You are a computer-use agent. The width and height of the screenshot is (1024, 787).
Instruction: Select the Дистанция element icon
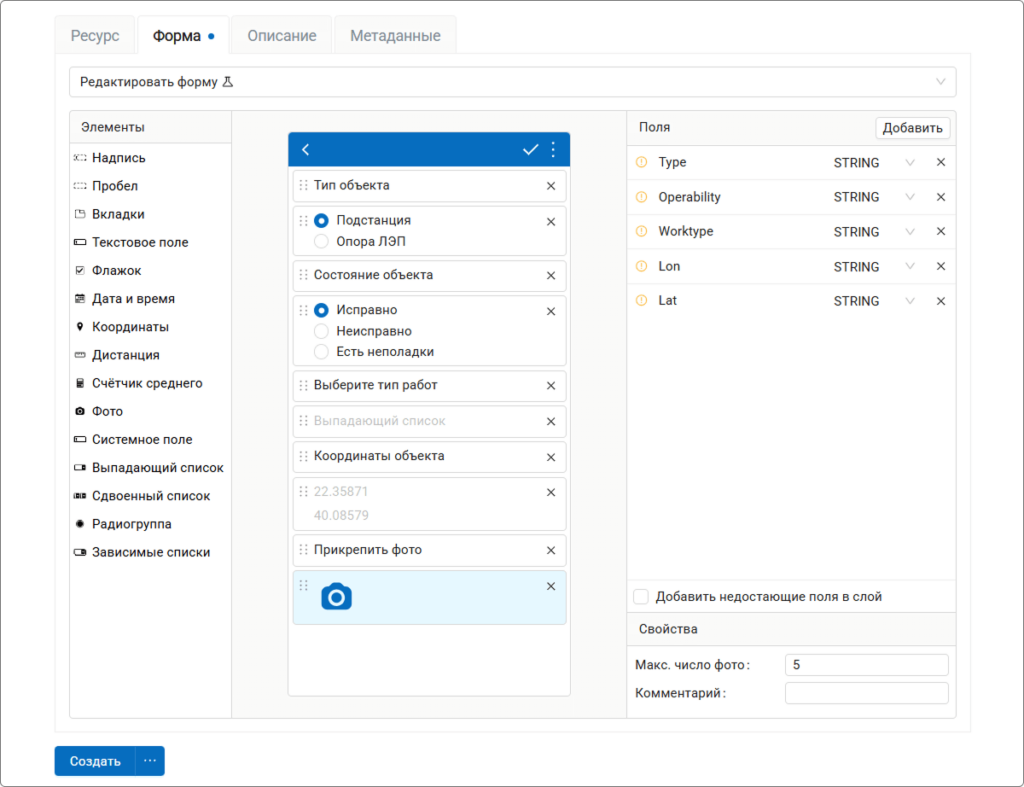click(x=80, y=355)
